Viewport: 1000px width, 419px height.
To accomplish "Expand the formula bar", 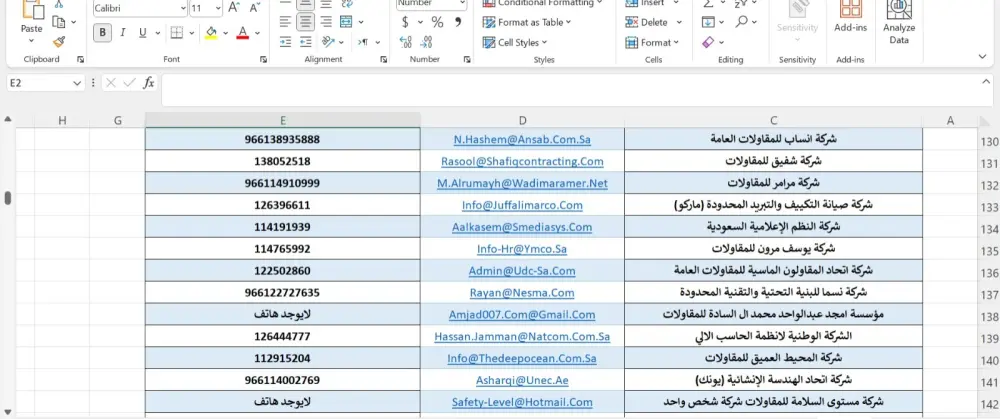I will tap(986, 82).
